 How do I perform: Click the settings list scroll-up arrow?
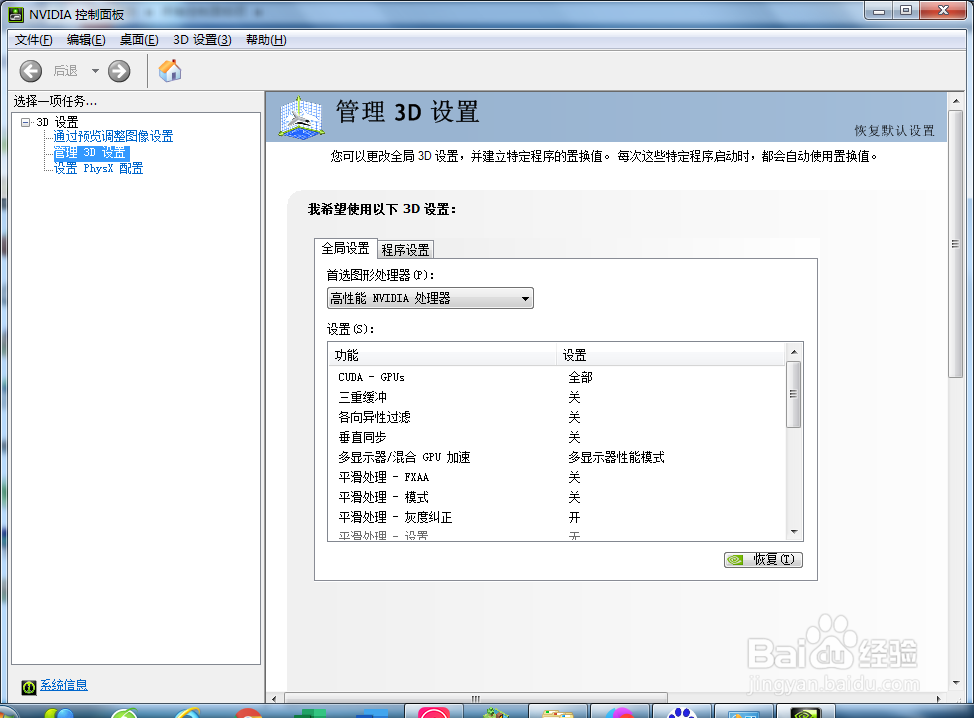794,352
